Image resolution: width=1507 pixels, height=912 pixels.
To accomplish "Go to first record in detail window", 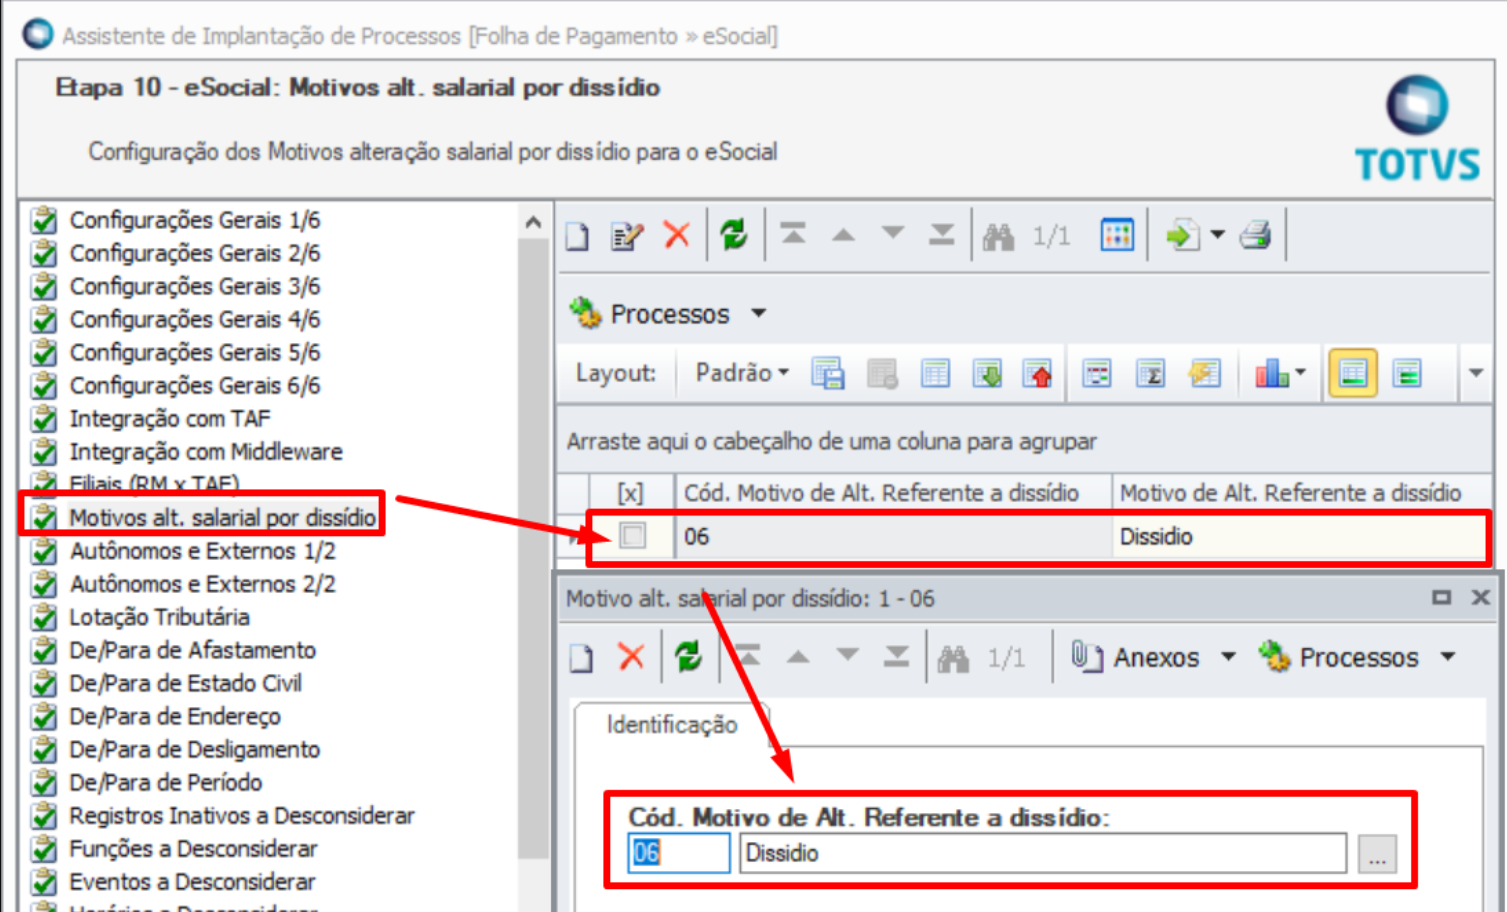I will tap(748, 656).
